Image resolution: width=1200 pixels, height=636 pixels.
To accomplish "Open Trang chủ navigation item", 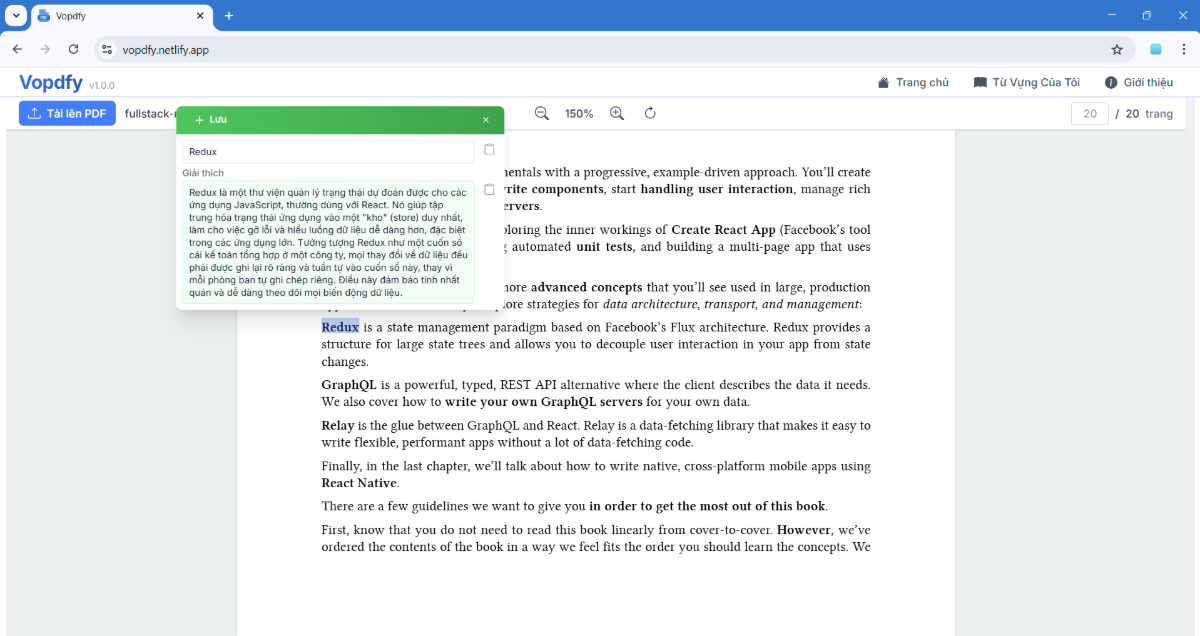I will tap(912, 82).
